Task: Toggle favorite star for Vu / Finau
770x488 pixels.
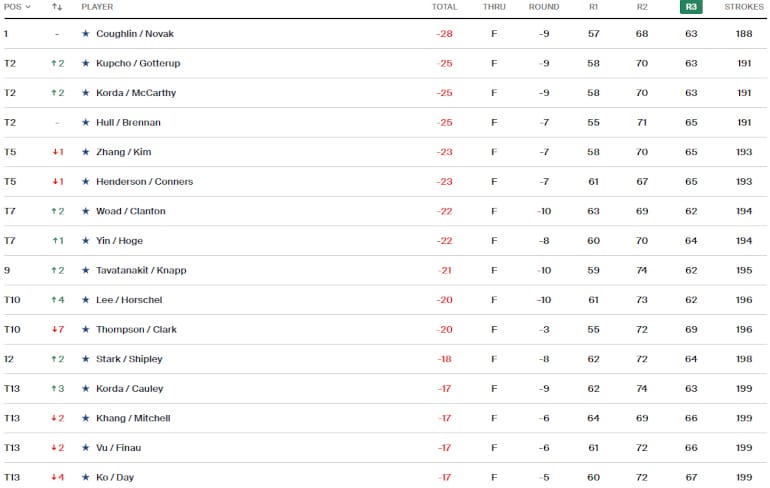Action: click(x=86, y=448)
